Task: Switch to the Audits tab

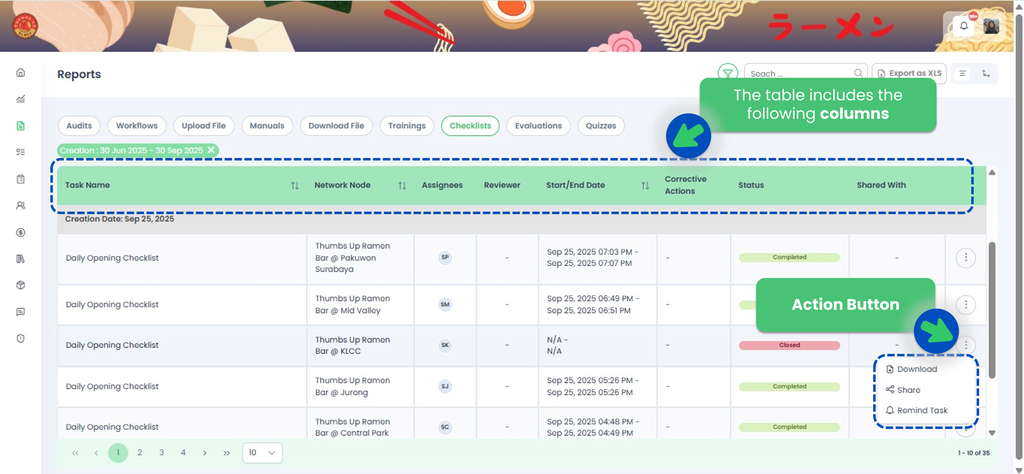Action: pos(79,126)
